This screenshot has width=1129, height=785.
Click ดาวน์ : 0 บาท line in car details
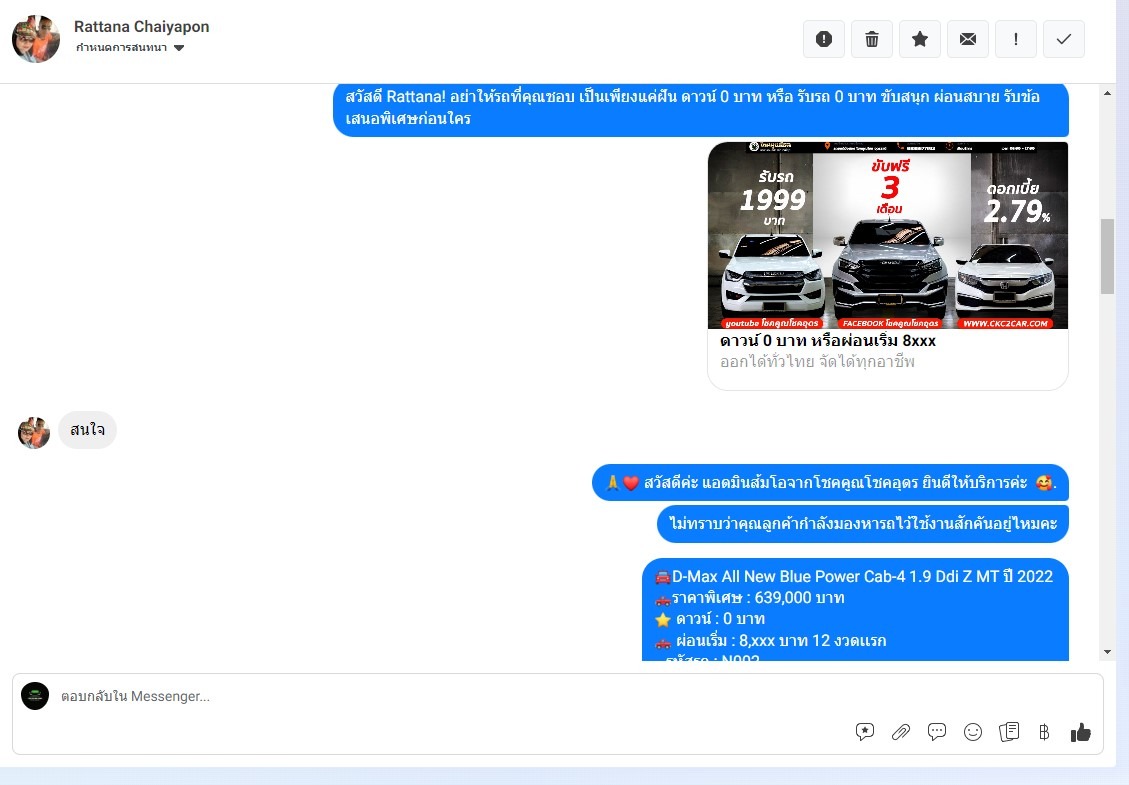click(x=710, y=619)
